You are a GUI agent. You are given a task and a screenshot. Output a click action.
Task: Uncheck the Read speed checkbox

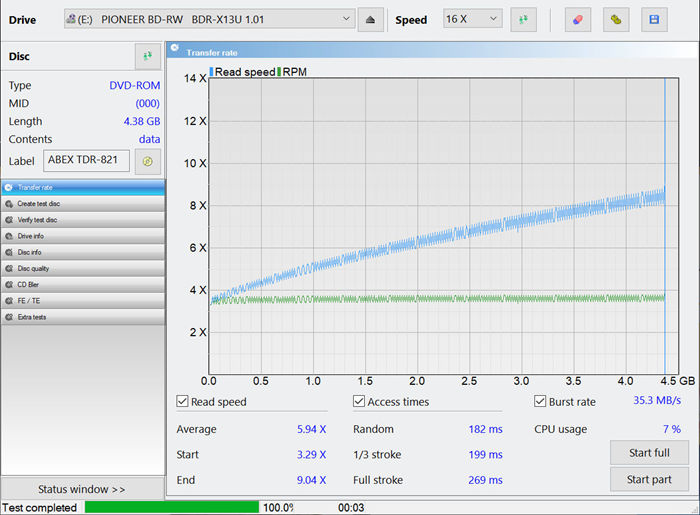[x=183, y=402]
